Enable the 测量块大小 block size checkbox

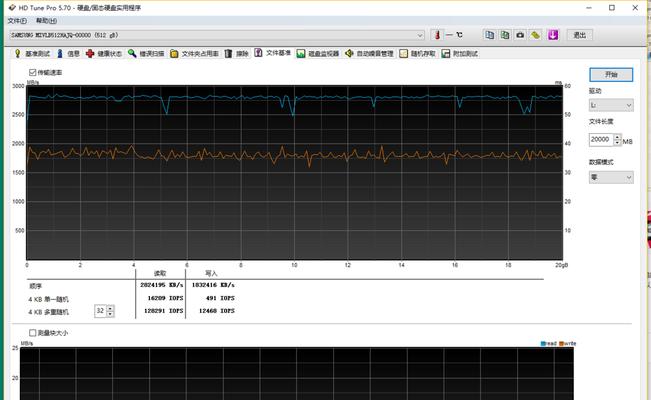pos(33,333)
